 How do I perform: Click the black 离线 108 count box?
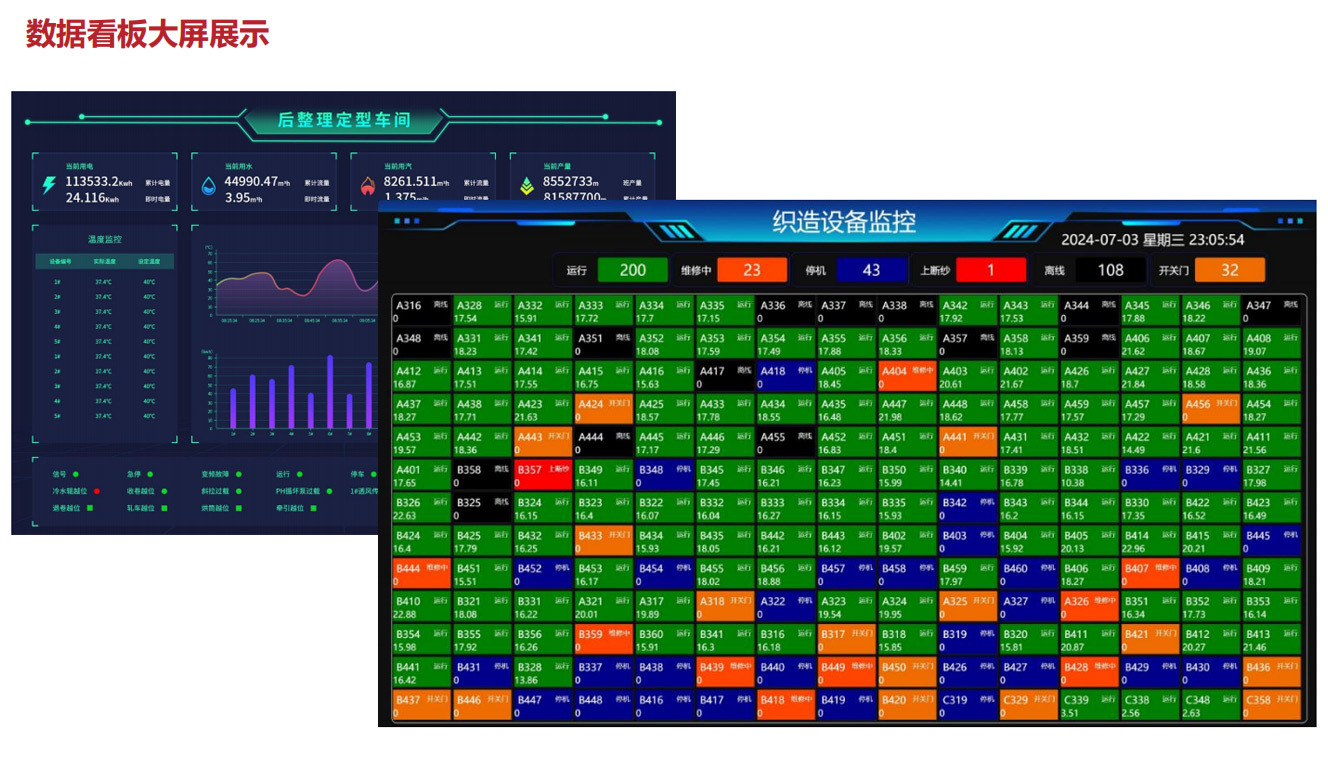click(x=1110, y=270)
